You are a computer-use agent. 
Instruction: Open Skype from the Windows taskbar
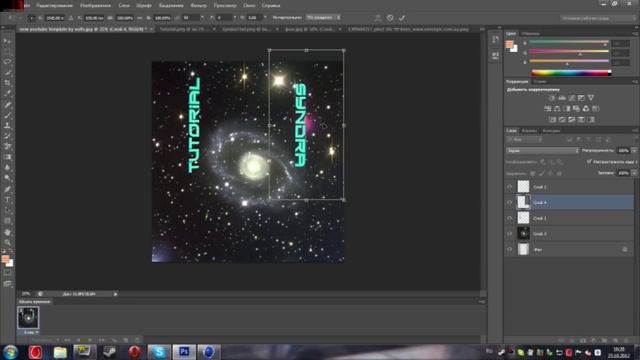click(159, 352)
